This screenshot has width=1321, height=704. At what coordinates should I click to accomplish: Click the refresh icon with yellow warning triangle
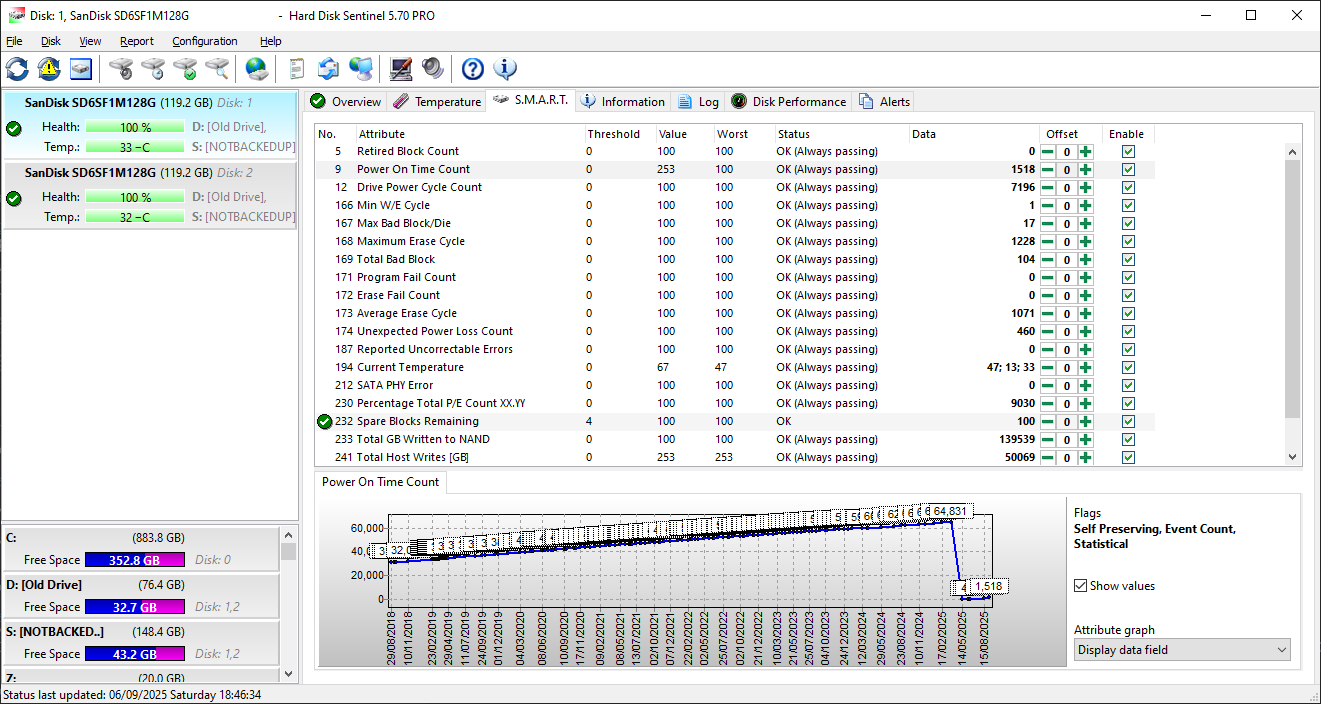click(x=49, y=69)
